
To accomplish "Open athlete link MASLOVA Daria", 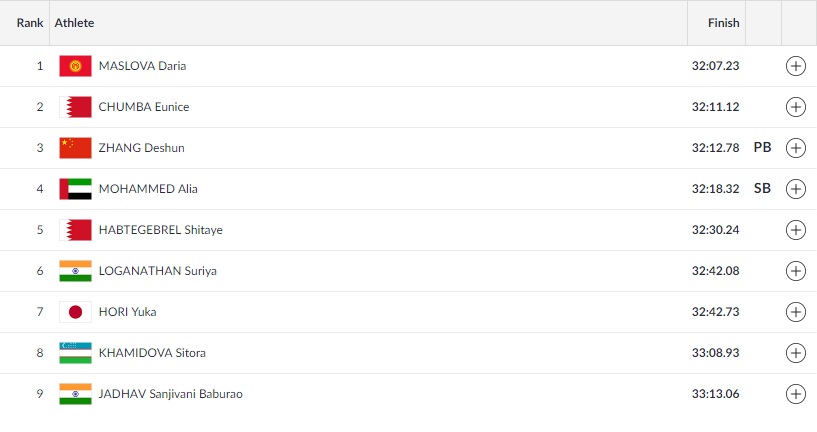I will click(142, 66).
